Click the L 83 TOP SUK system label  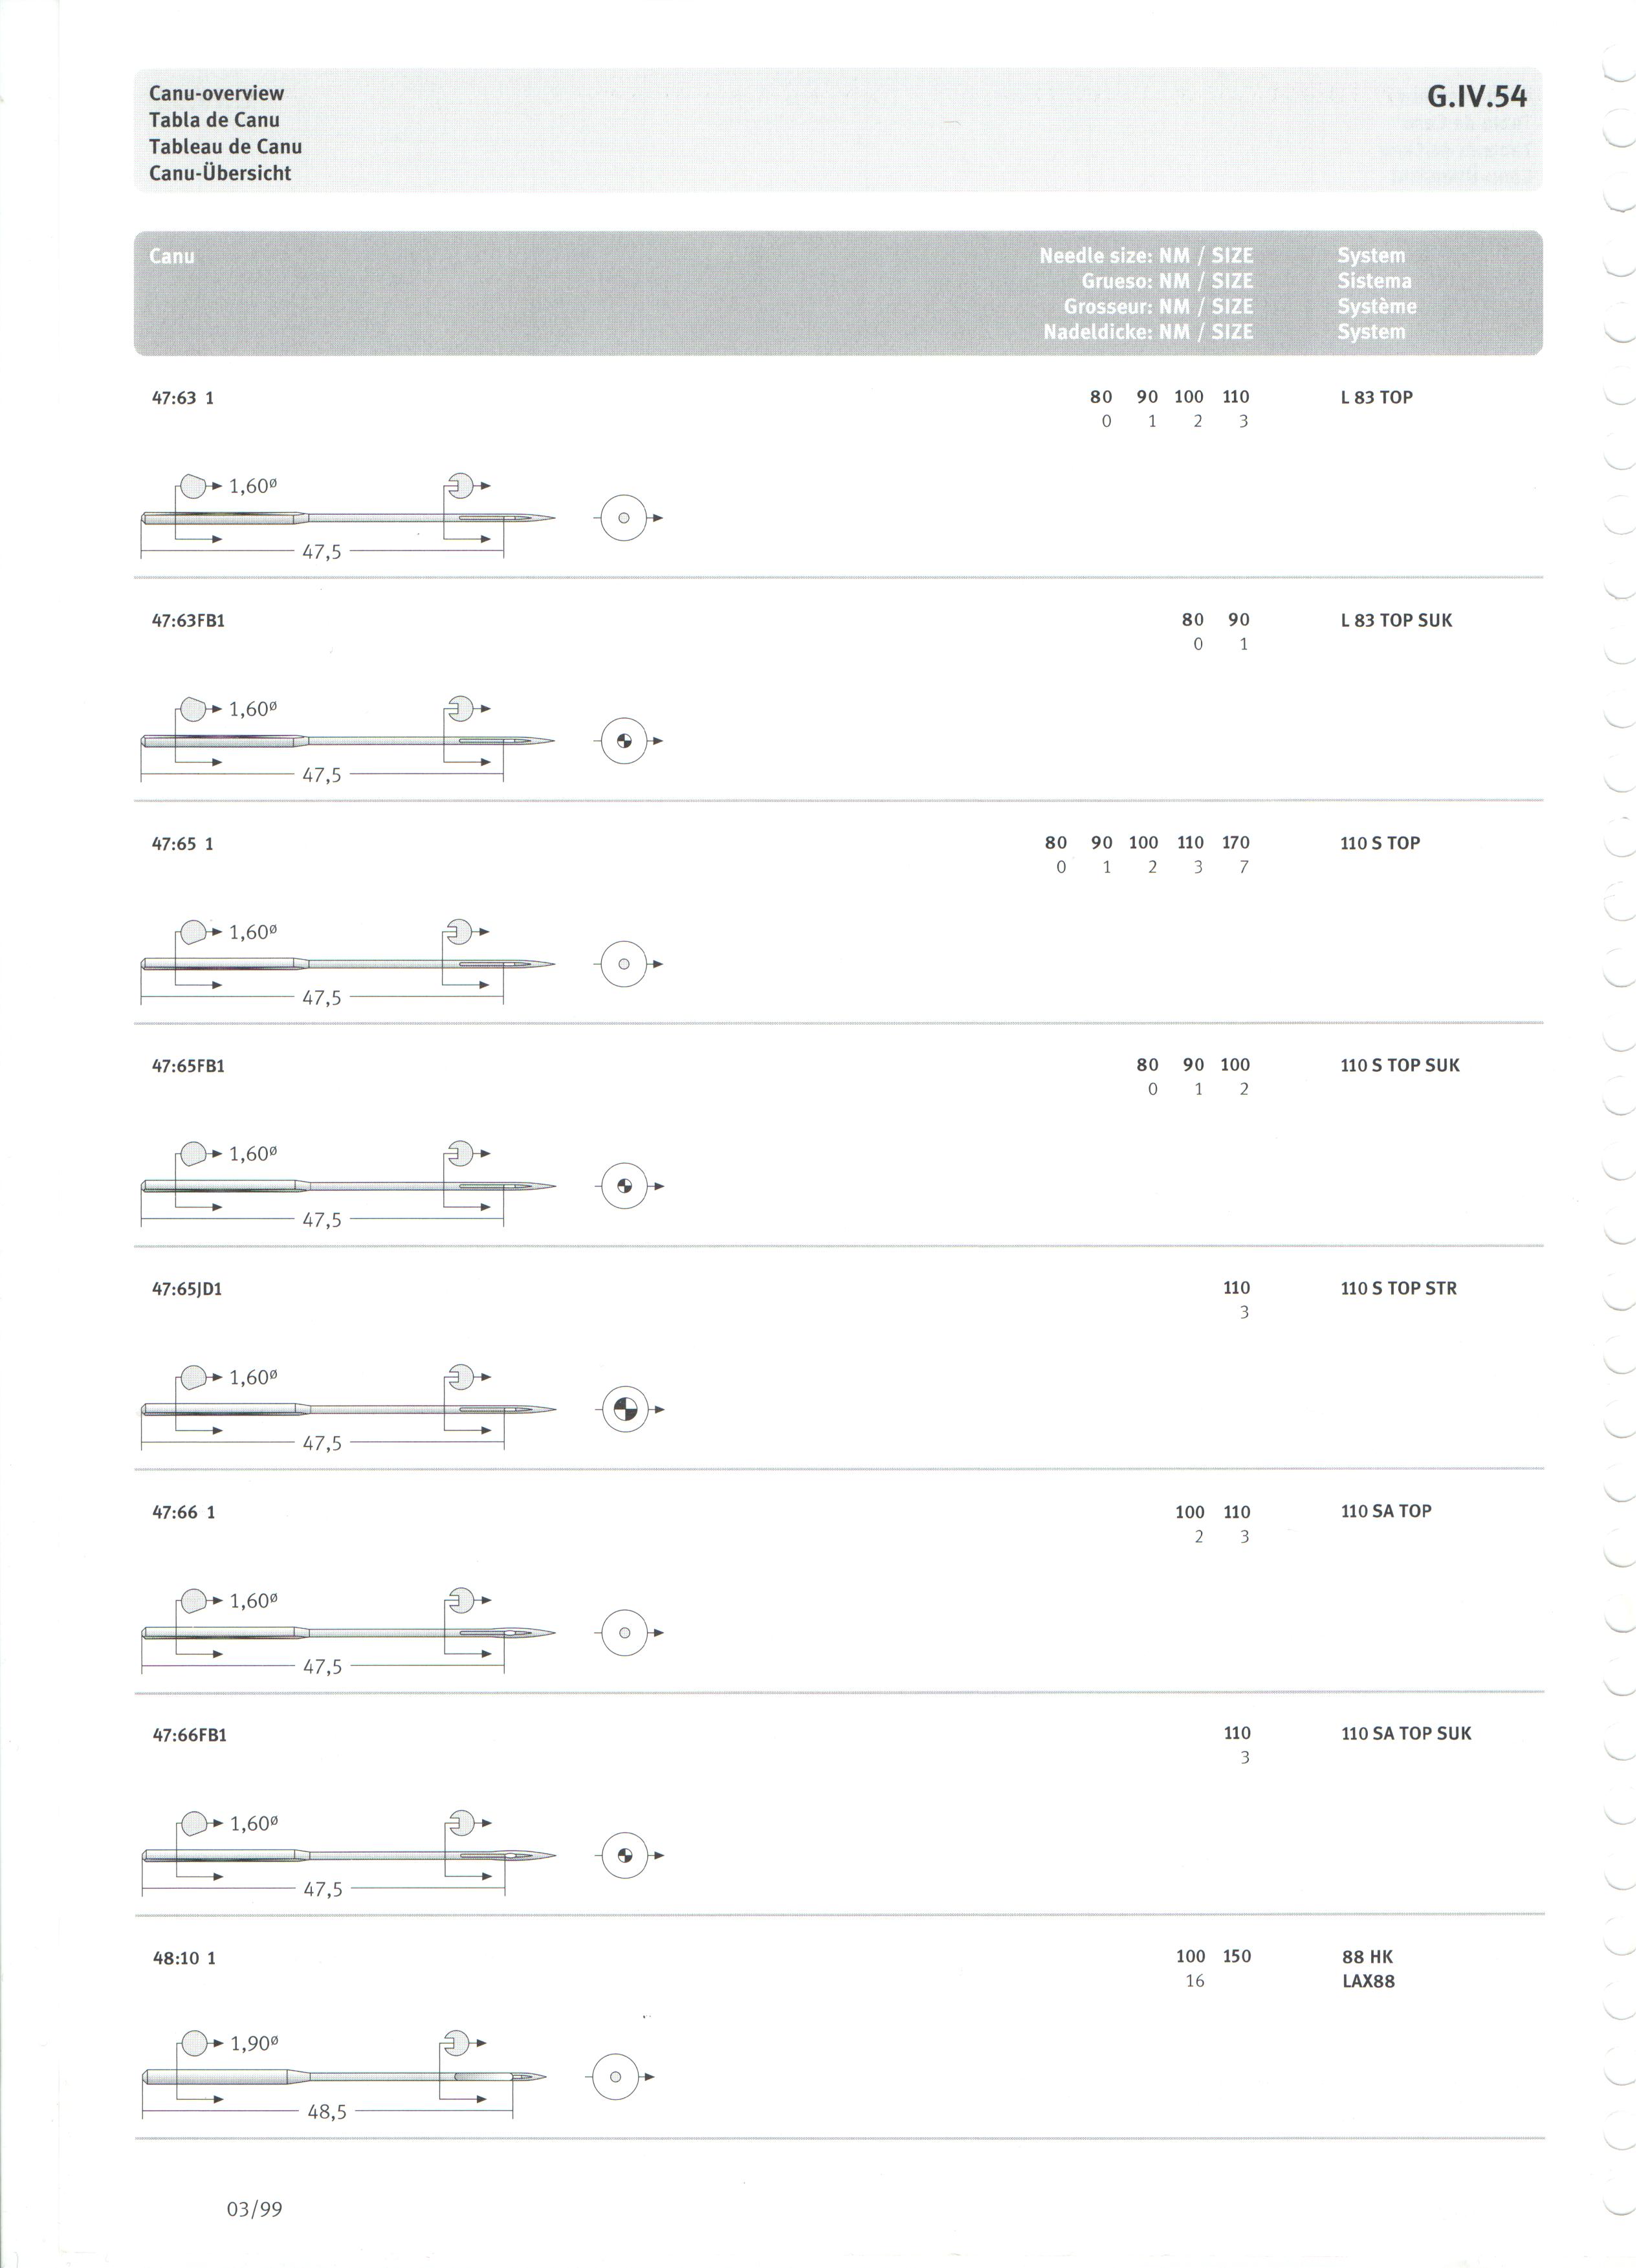point(1397,621)
